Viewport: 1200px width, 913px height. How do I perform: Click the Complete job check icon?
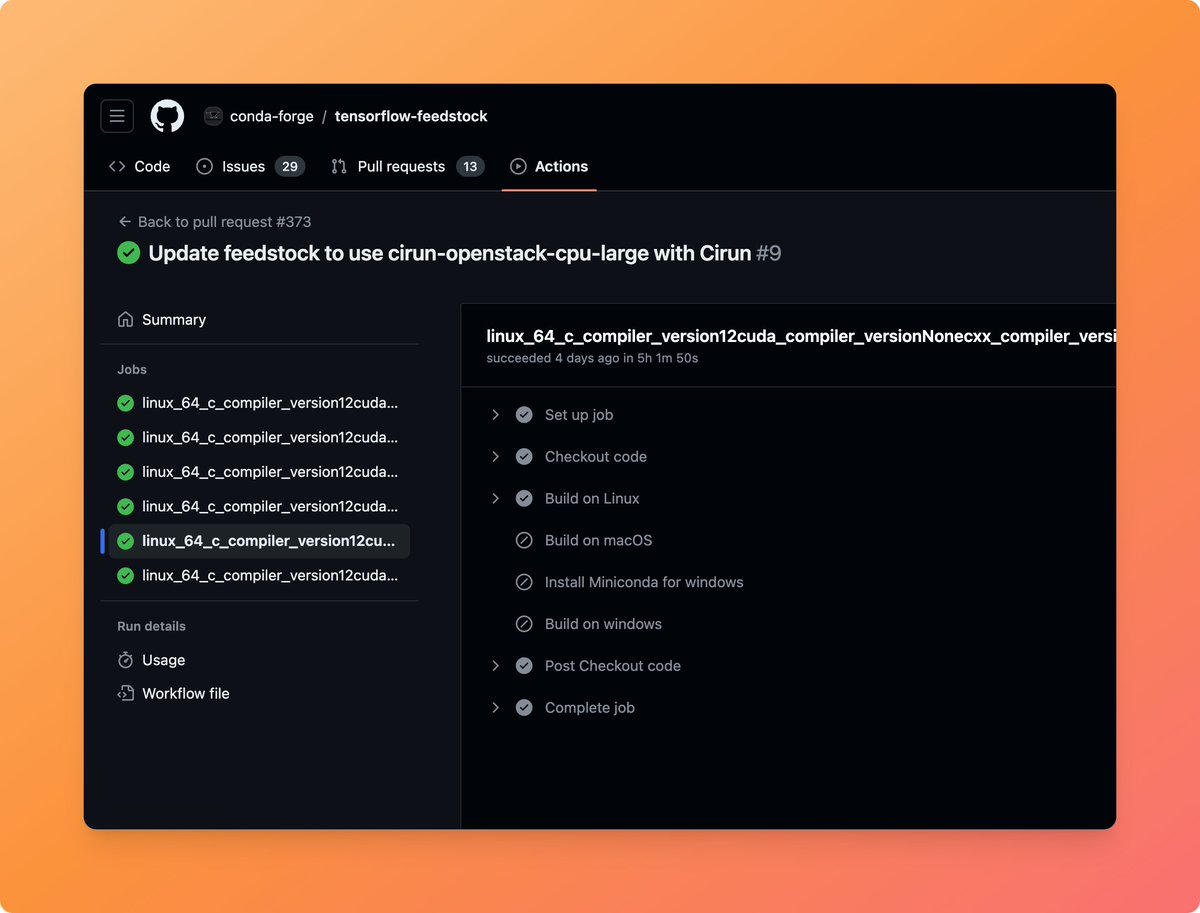pyautogui.click(x=524, y=707)
